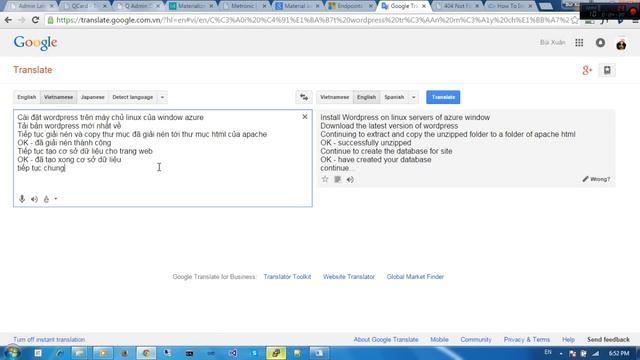The height and width of the screenshot is (360, 640).
Task: Select all translated text icon
Action: [338, 179]
